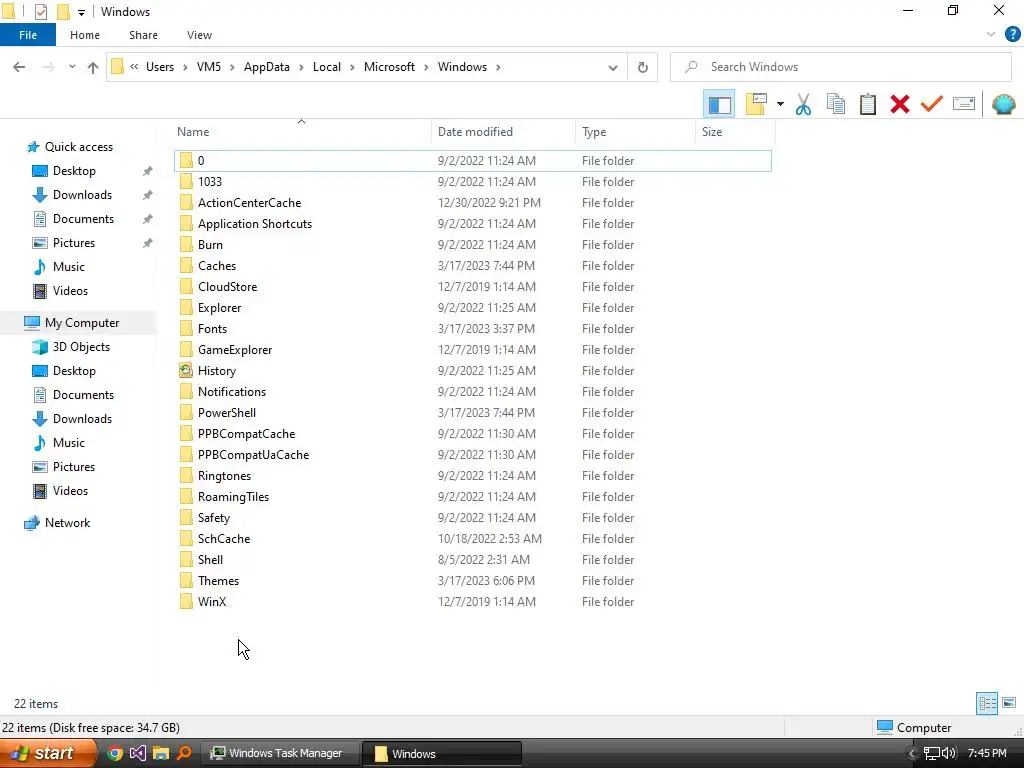Open the Help question mark icon
Screen dimensions: 1024x768
[1012, 35]
